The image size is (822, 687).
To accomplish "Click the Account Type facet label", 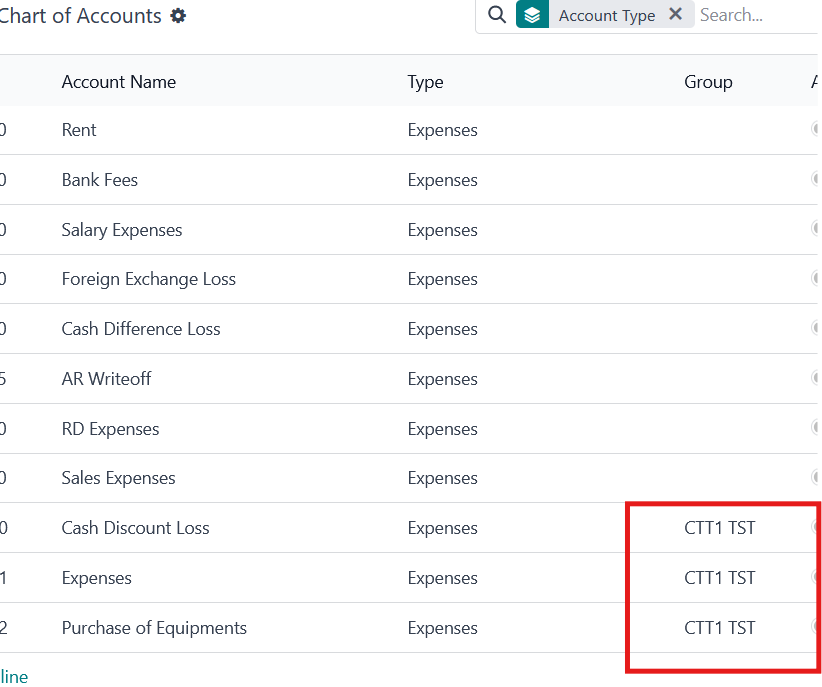I will click(x=606, y=15).
